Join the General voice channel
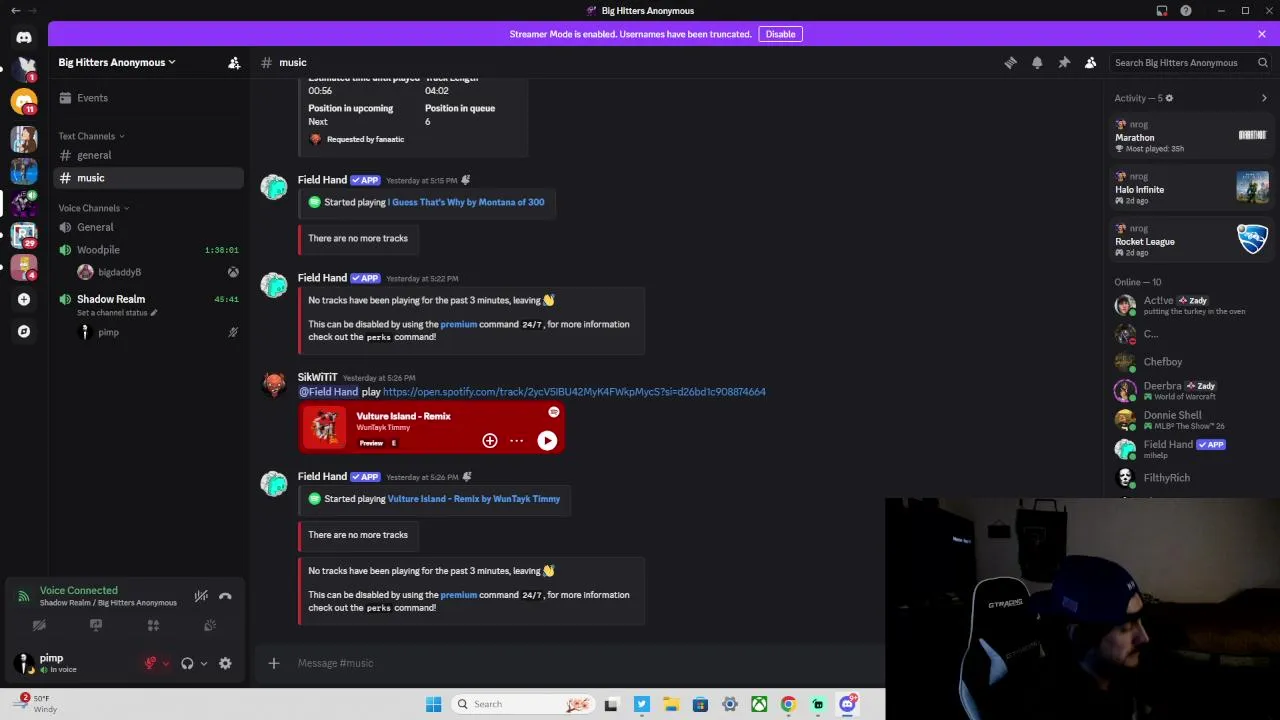1280x720 pixels. click(147, 227)
